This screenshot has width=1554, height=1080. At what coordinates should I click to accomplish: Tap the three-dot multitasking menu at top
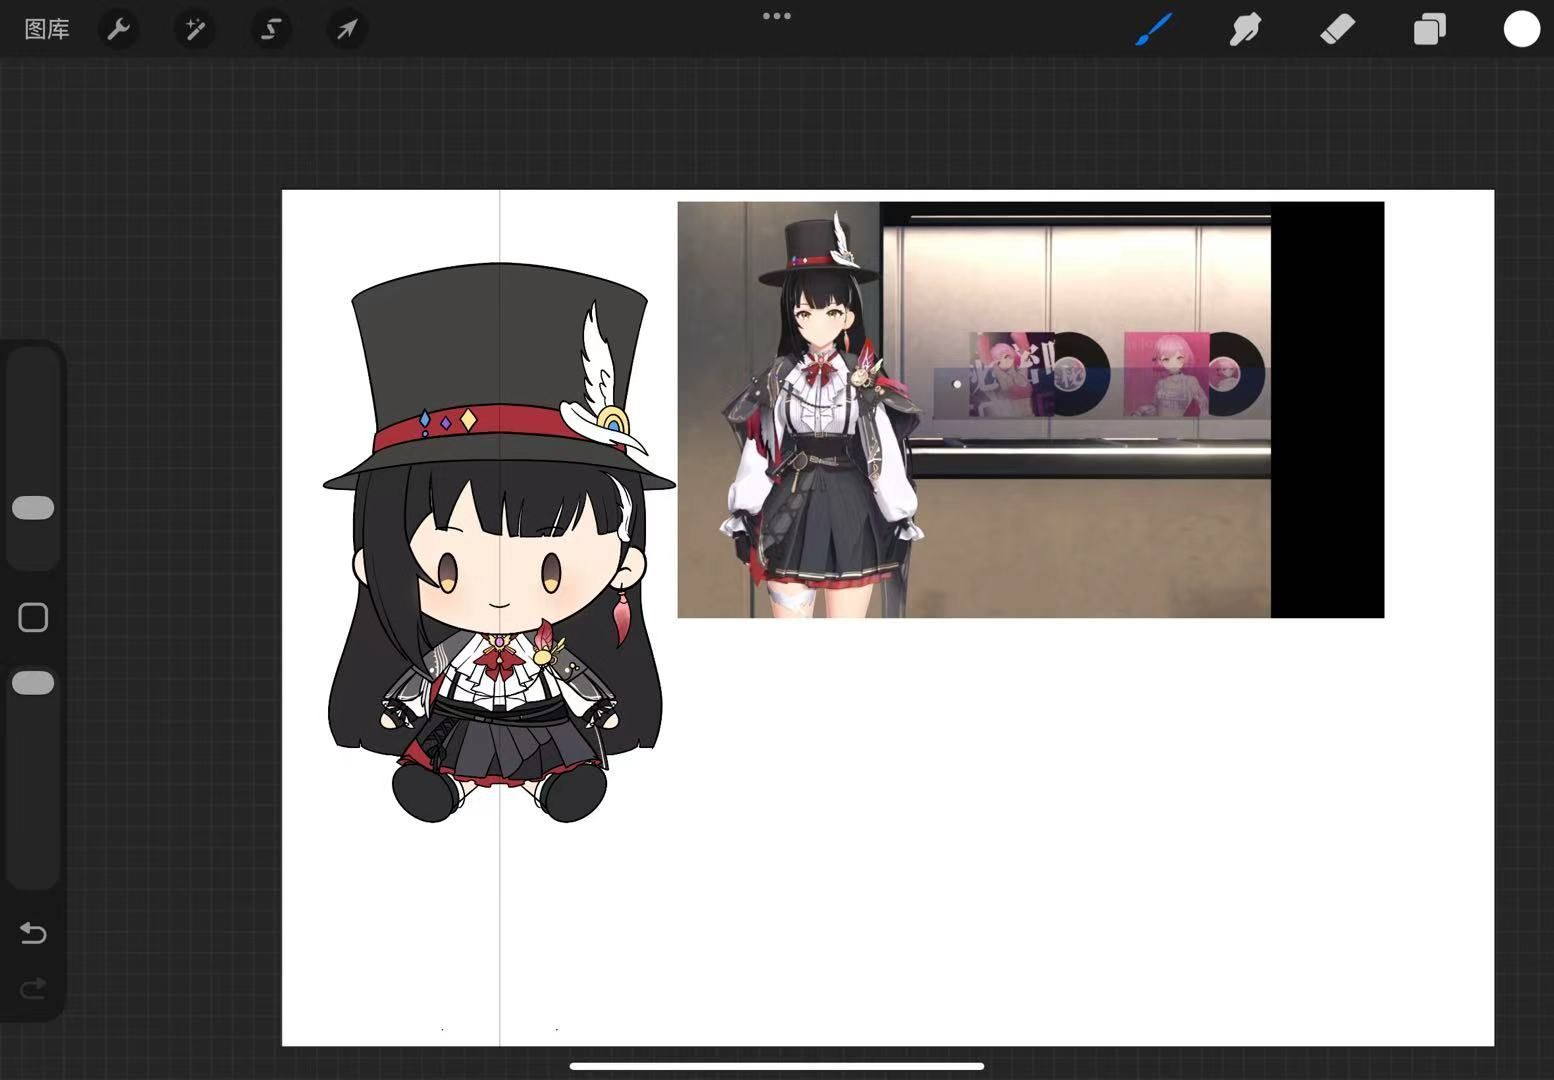(x=777, y=16)
